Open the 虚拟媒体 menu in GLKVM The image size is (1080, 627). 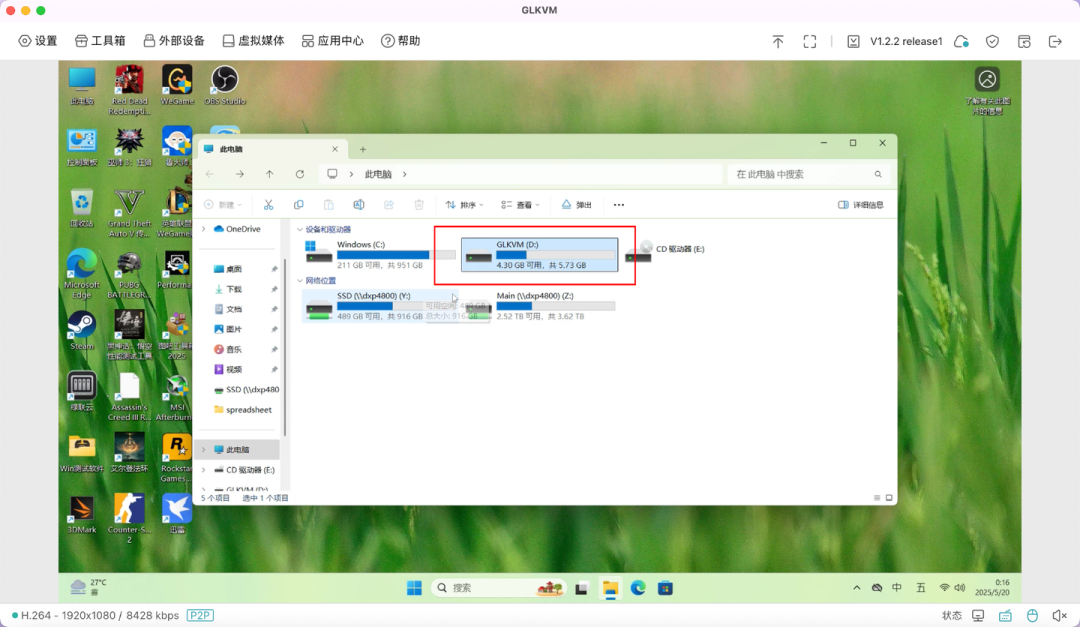coord(253,41)
